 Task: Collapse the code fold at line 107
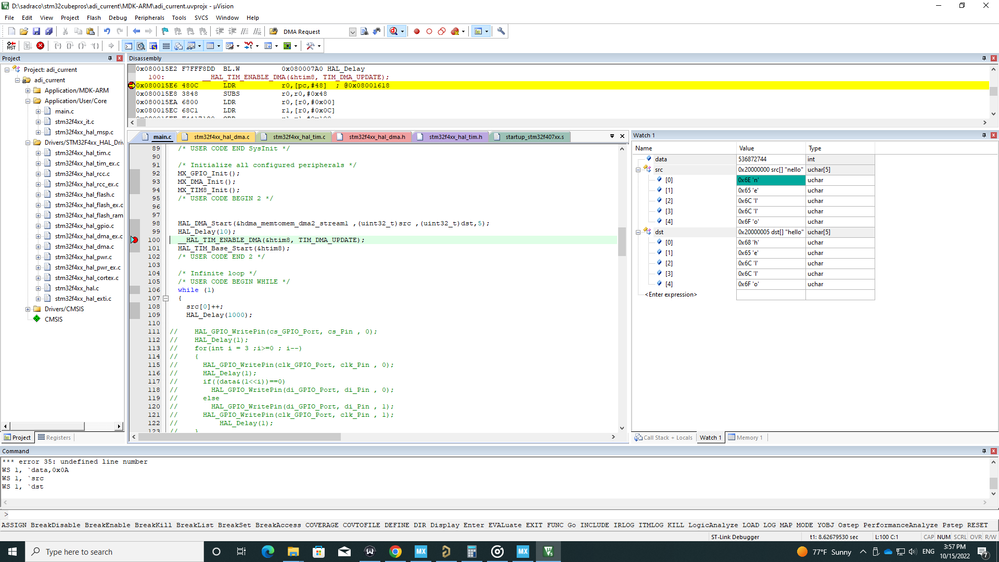pyautogui.click(x=166, y=298)
